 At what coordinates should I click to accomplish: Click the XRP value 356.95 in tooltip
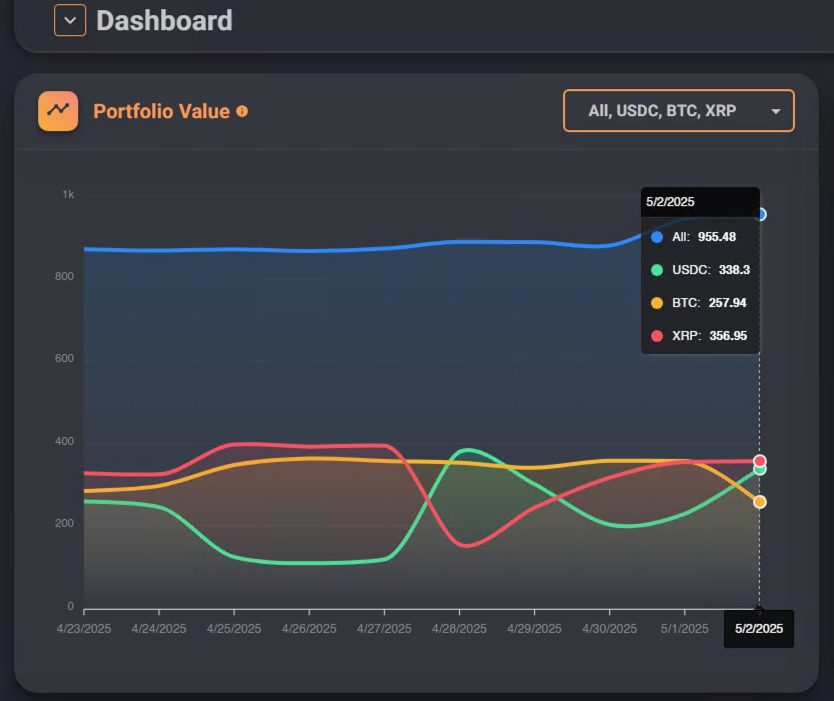point(728,336)
